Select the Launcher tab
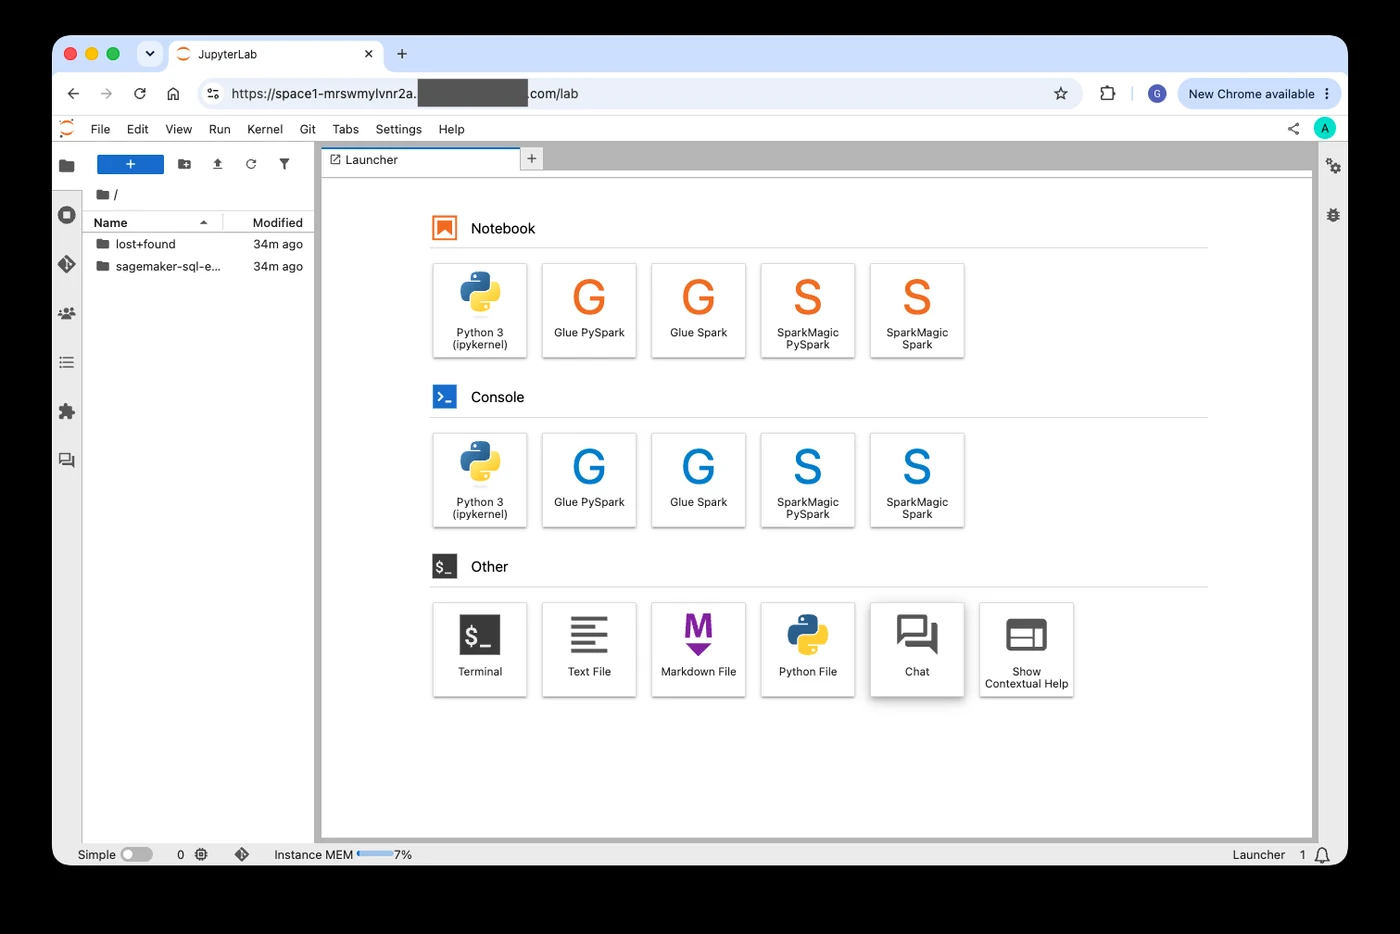 [421, 160]
